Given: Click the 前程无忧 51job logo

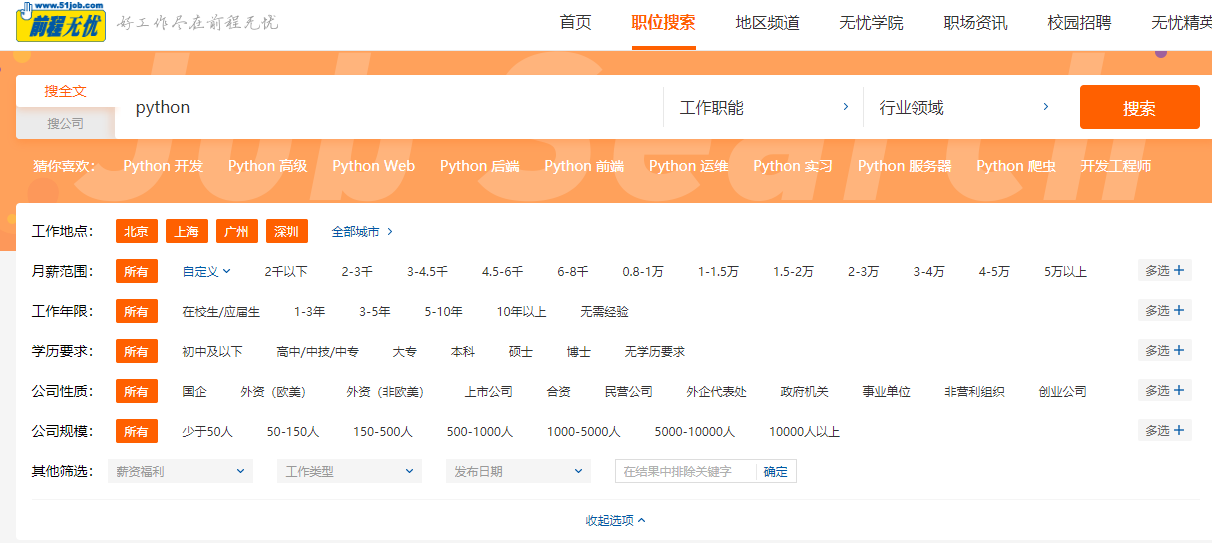Looking at the screenshot, I should click(x=61, y=21).
